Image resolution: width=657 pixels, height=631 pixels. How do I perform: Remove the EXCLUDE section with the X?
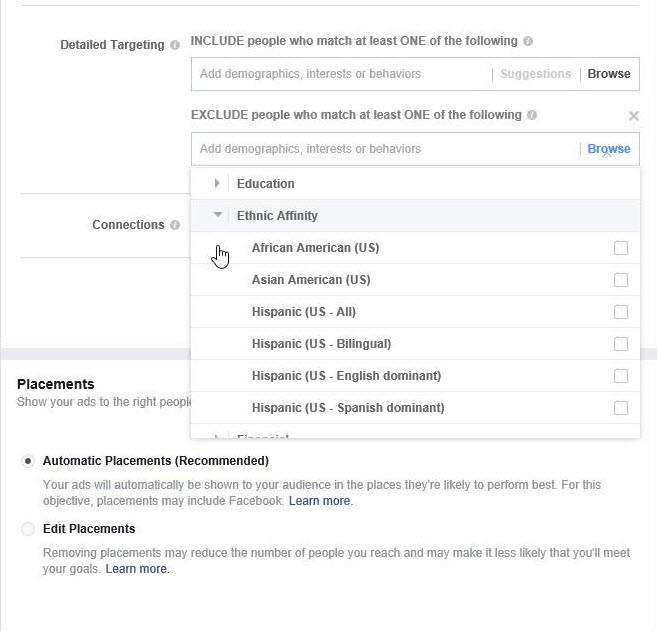tap(633, 116)
